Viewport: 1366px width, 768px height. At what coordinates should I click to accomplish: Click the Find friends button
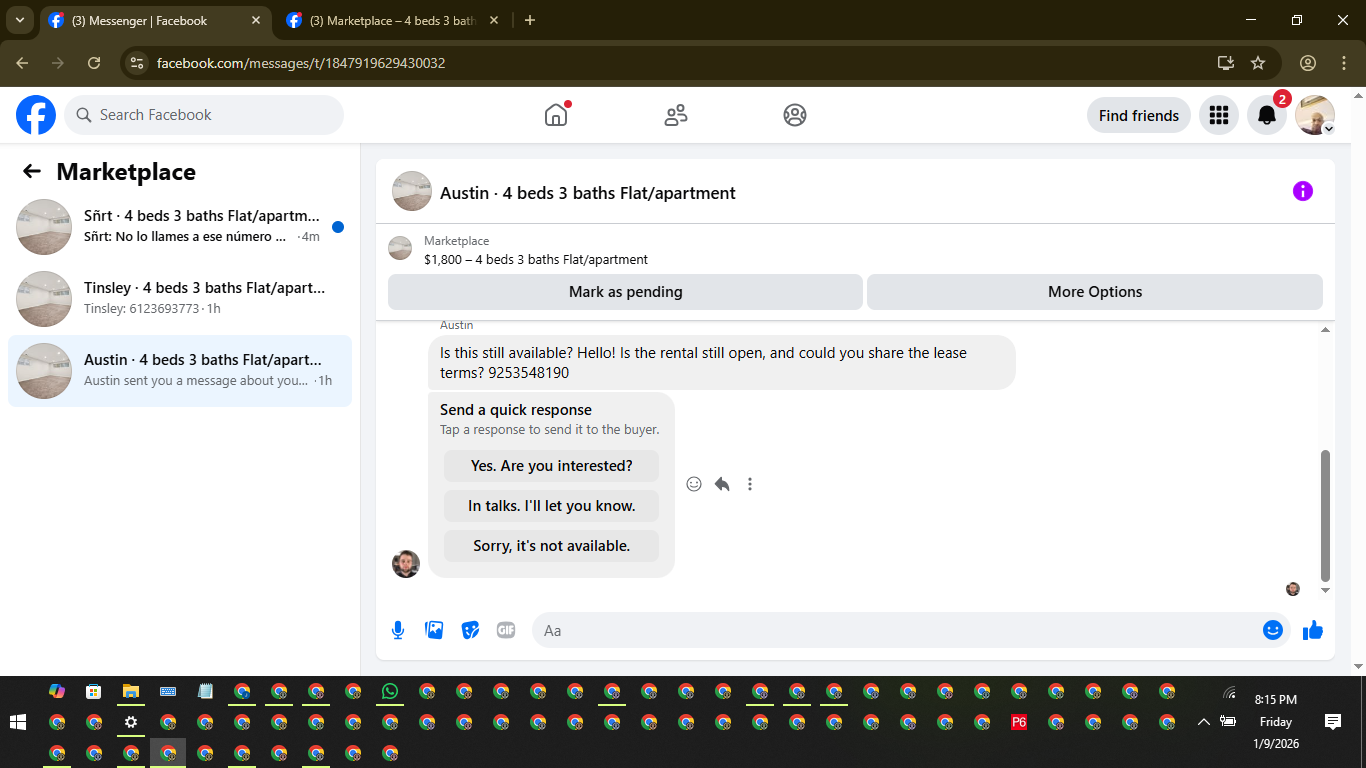[x=1139, y=115]
